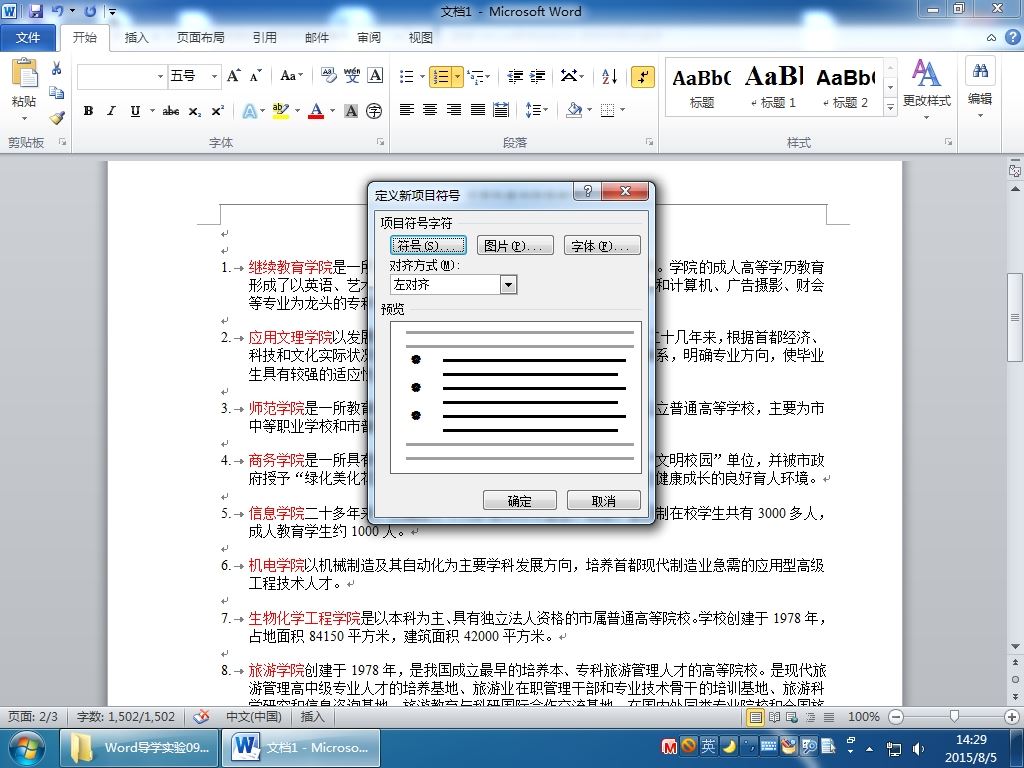Click the Enclose Characters icon
The height and width of the screenshot is (768, 1024).
pyautogui.click(x=374, y=111)
